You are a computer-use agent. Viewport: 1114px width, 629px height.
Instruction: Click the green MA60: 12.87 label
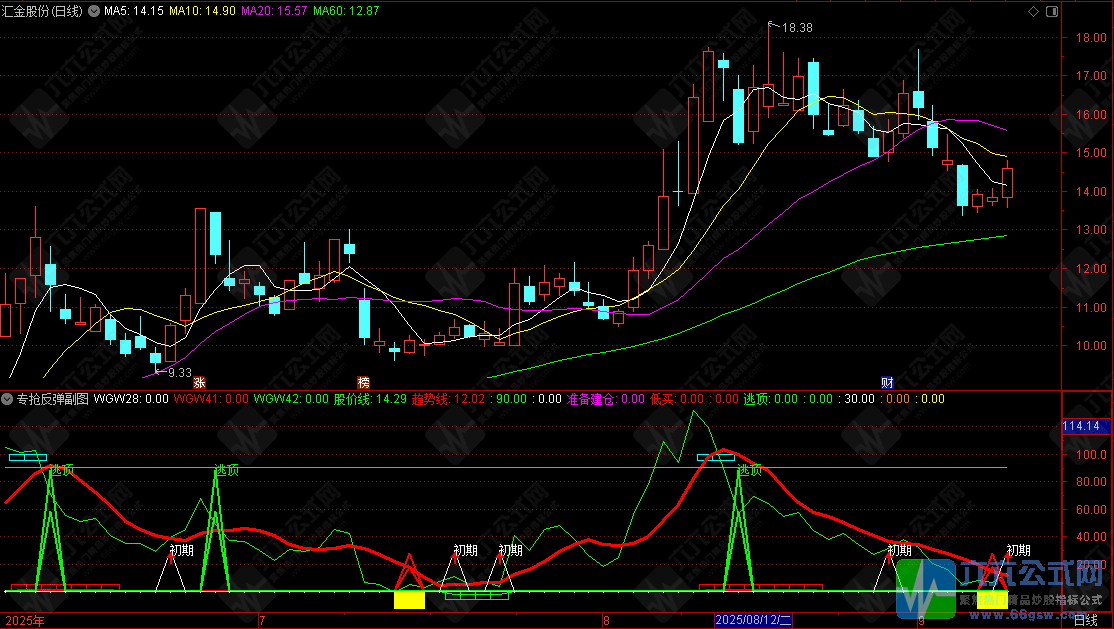pos(346,11)
